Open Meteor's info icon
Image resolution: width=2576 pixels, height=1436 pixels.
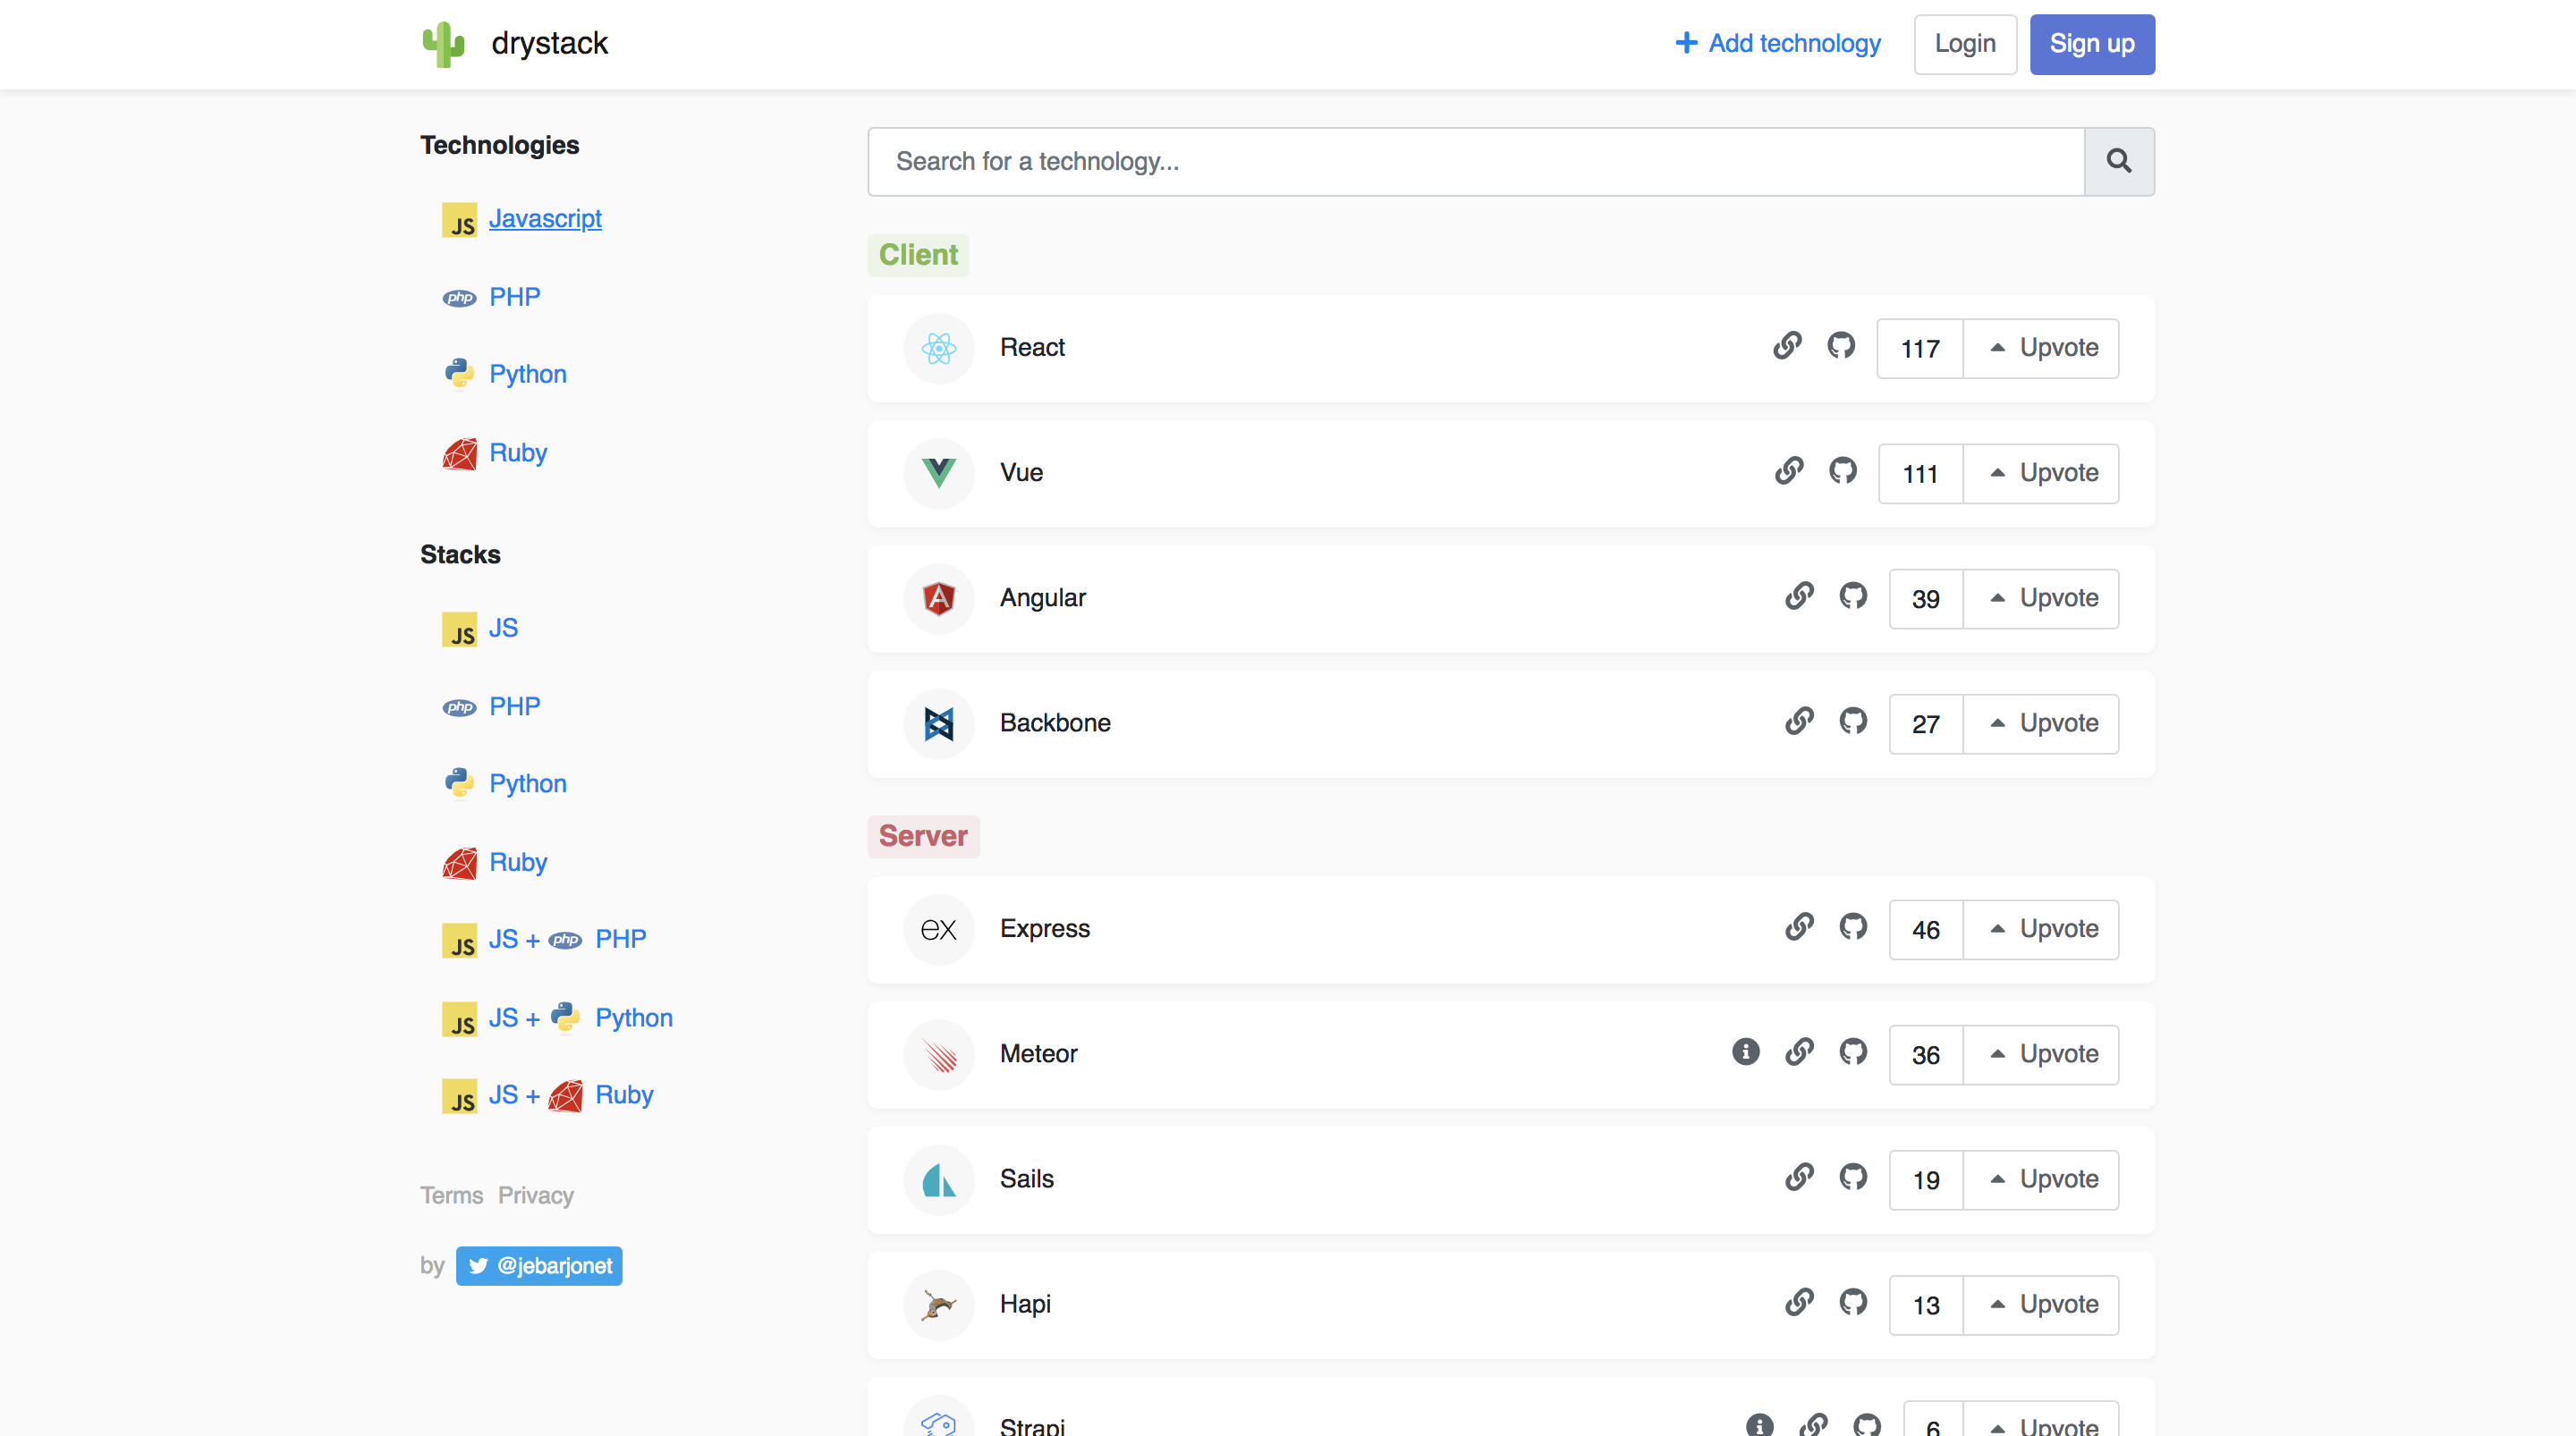coord(1745,1052)
